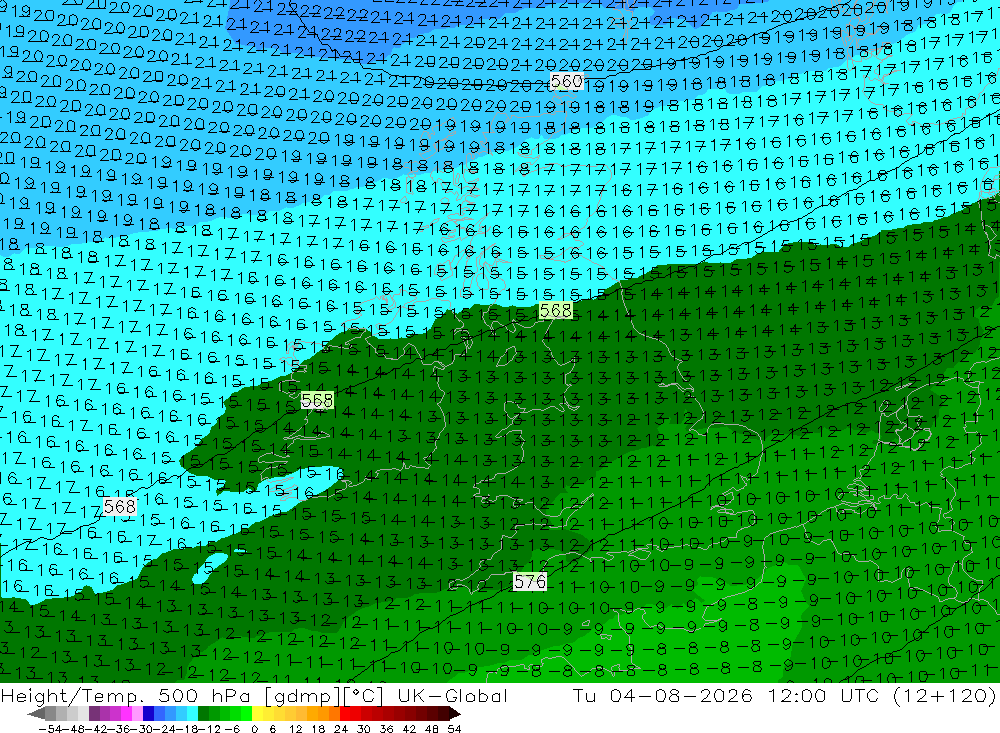Click the '12:00 UTC' time text
This screenshot has height=733, width=1000.
point(823,695)
